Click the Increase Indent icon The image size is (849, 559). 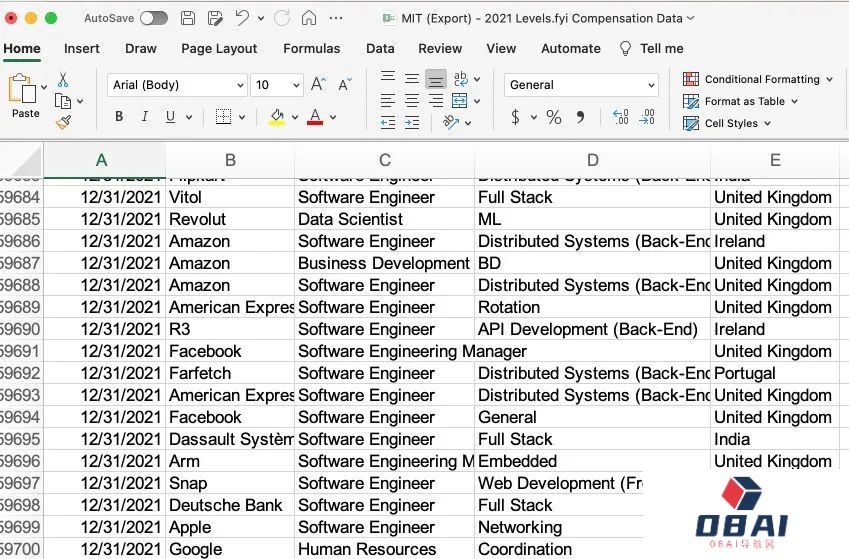click(412, 123)
